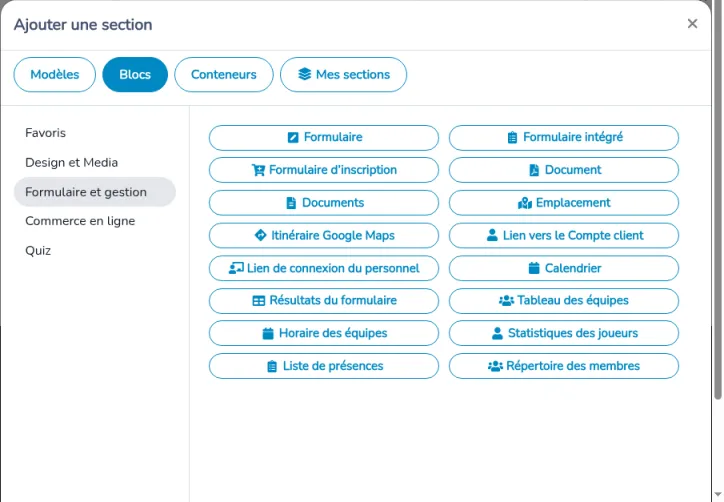Click the map pin icon beside Emplacement
Viewport: 724px width, 502px height.
coord(525,203)
